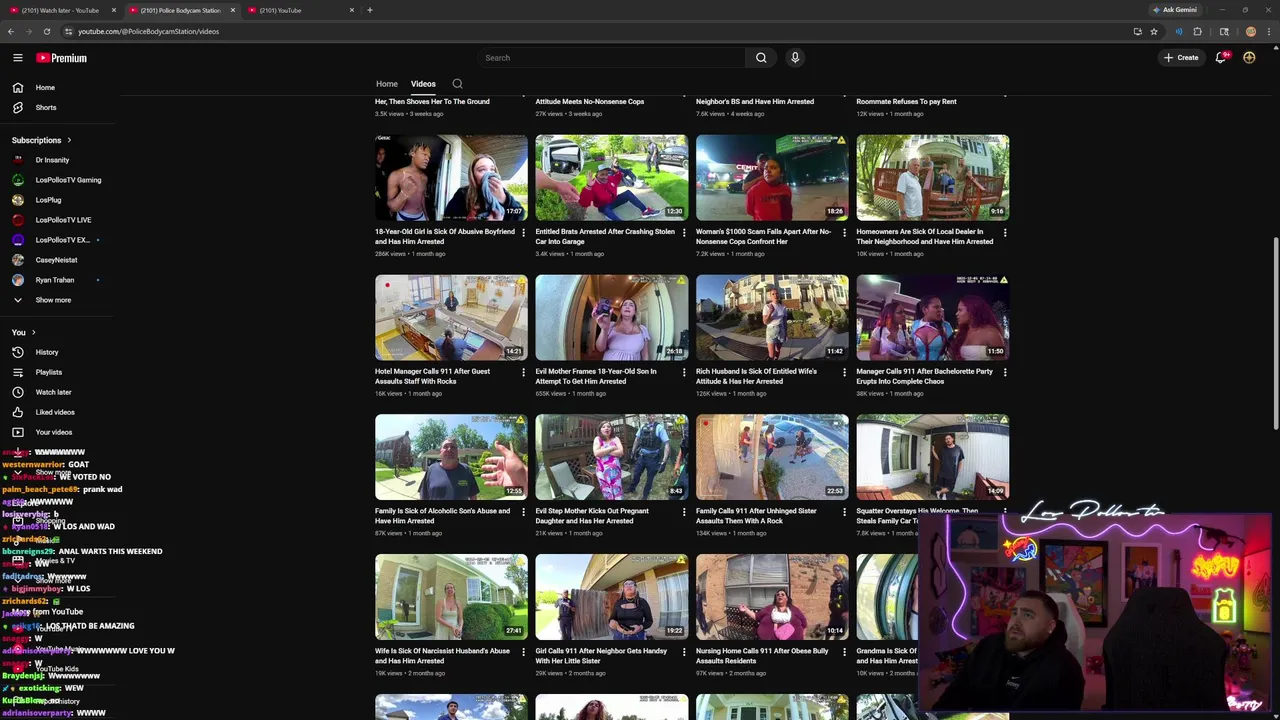Click title Homeowners Are Sick Of Local Dealer
The image size is (1280, 720).
(924, 236)
